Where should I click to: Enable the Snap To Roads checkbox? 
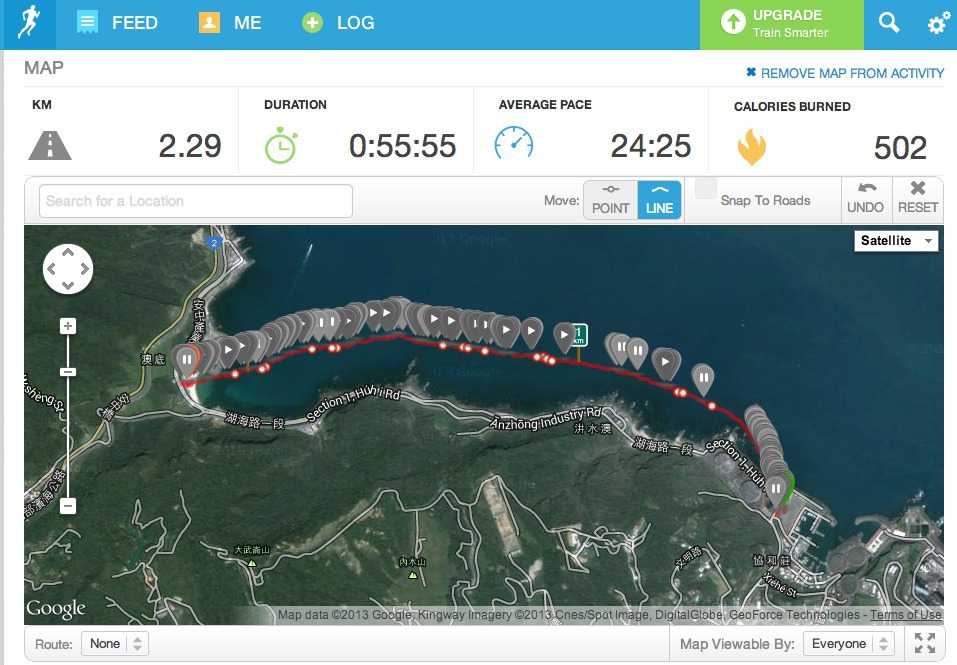pos(706,189)
